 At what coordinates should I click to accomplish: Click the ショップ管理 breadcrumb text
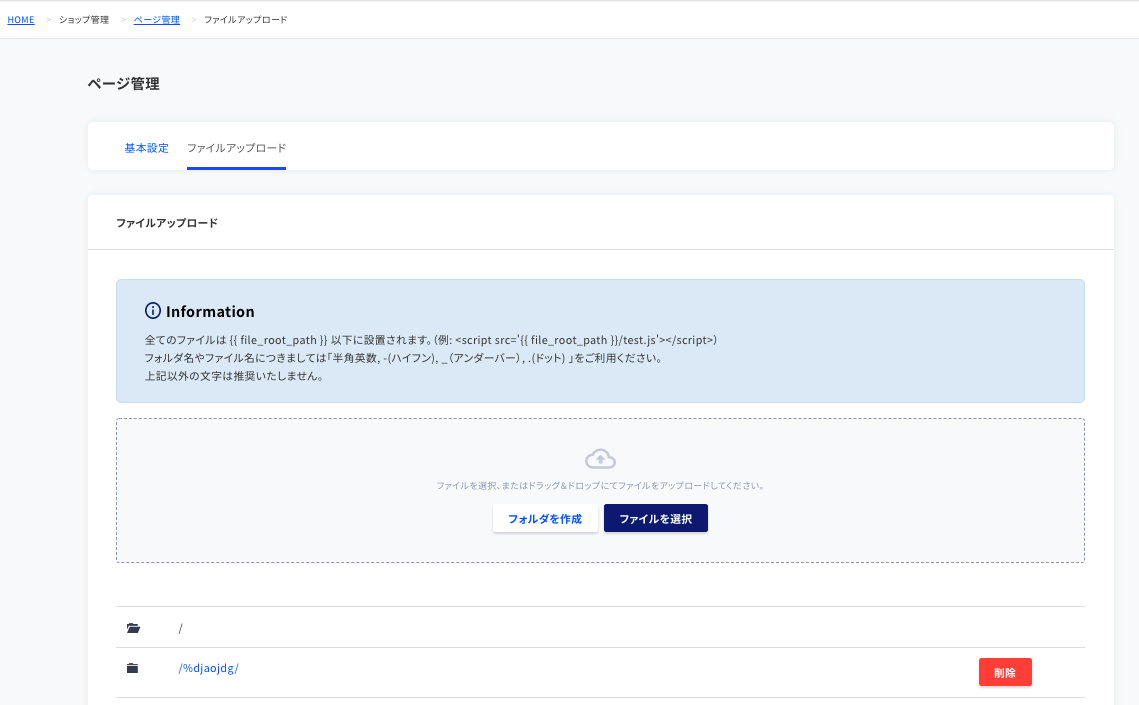point(84,20)
